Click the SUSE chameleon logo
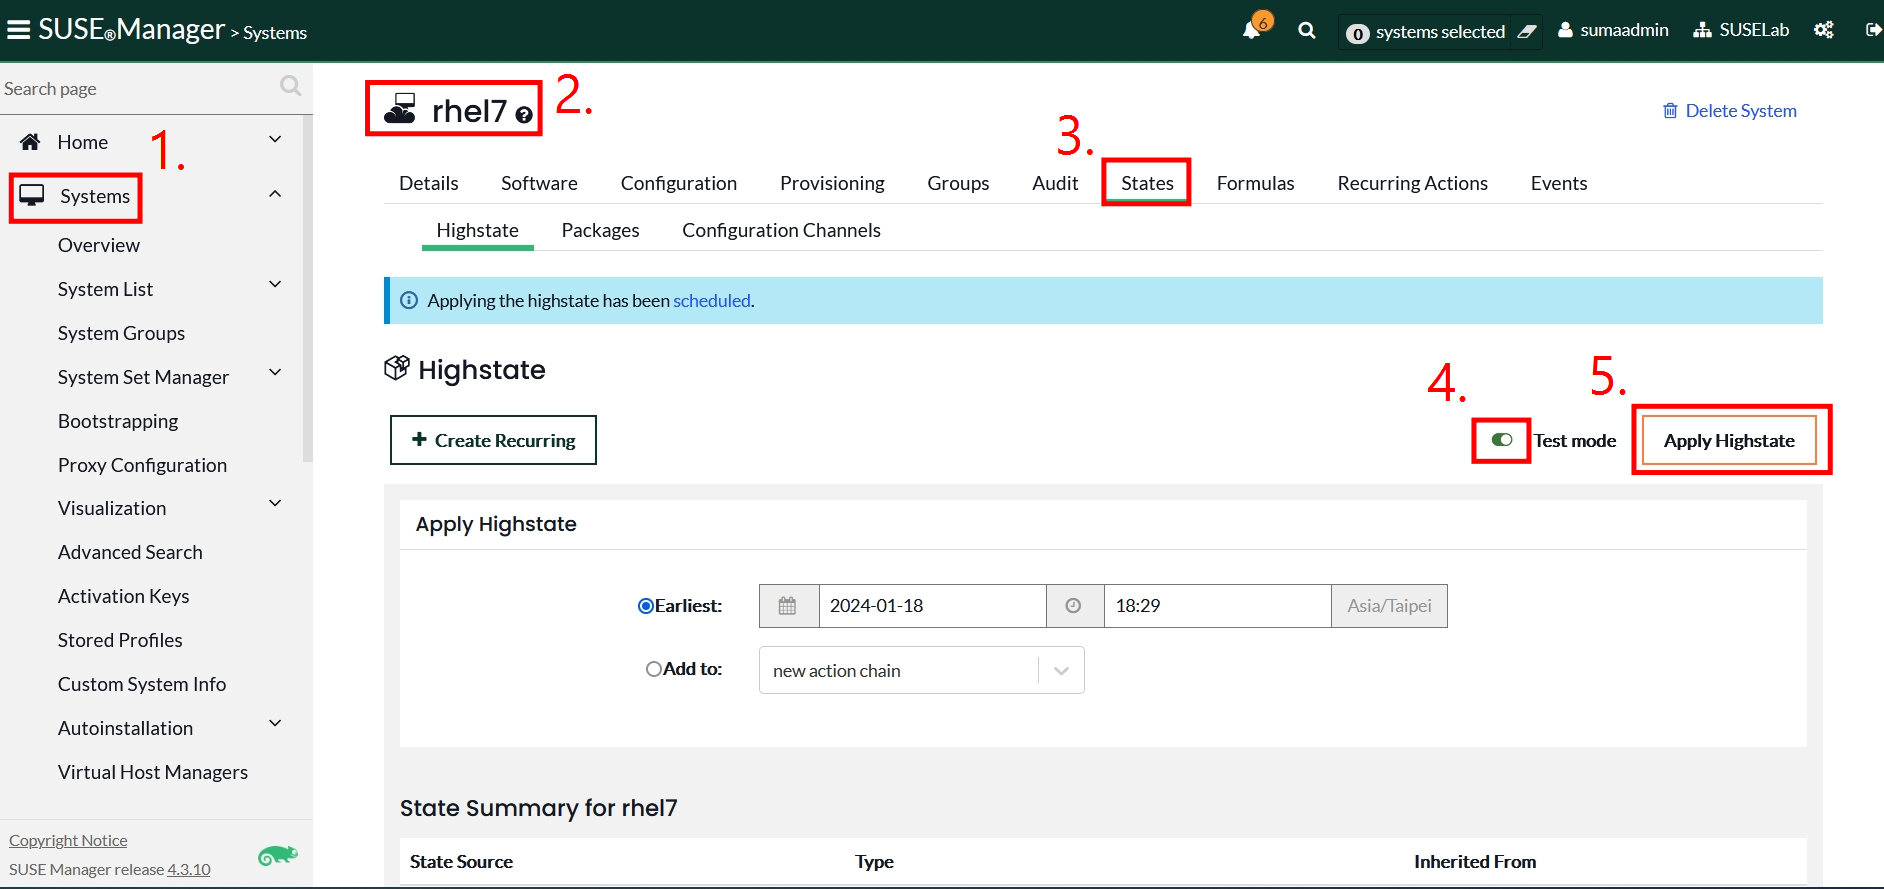This screenshot has height=889, width=1884. click(278, 855)
